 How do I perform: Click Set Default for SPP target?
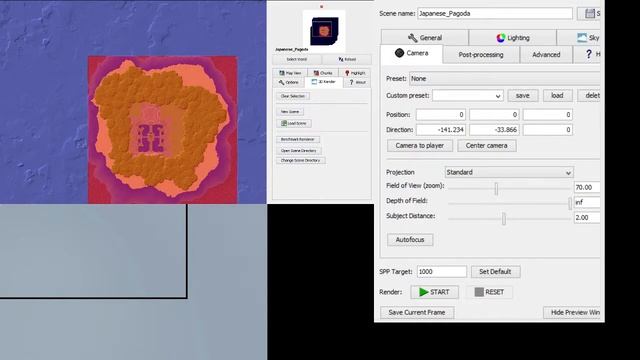pyautogui.click(x=495, y=271)
